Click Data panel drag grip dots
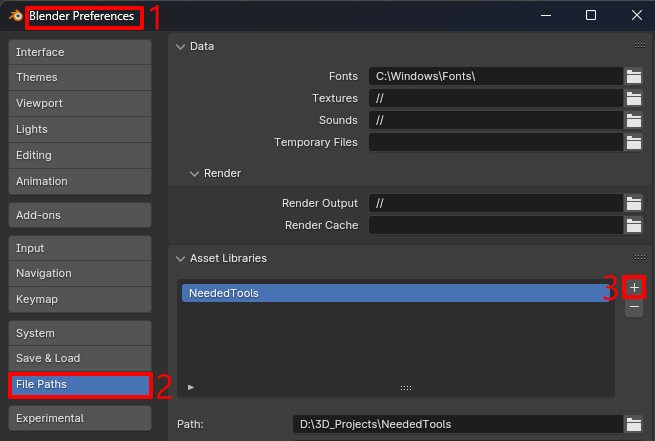The height and width of the screenshot is (441, 655). [640, 46]
